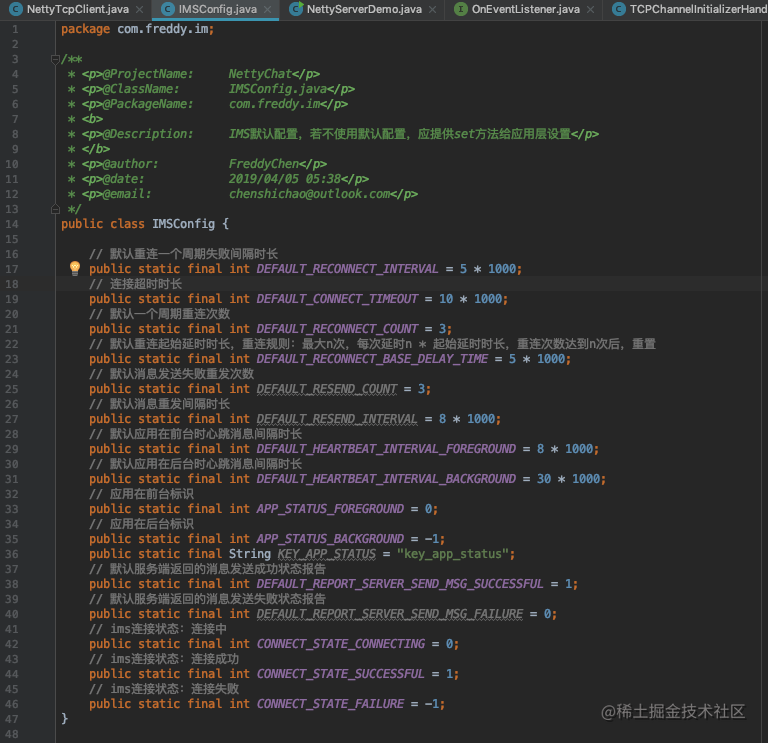Close the NettyTcpClient.java tab
The width and height of the screenshot is (768, 743).
(140, 9)
